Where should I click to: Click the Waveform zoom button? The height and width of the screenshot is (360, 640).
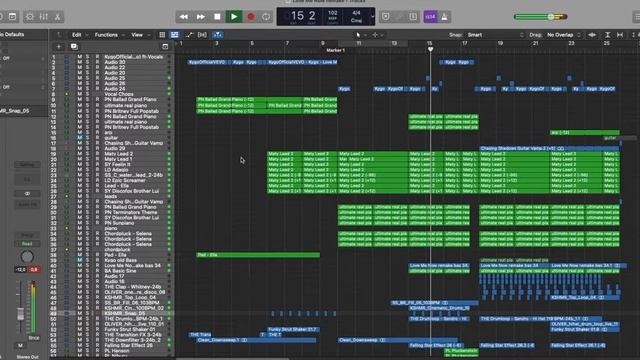pyautogui.click(x=592, y=35)
